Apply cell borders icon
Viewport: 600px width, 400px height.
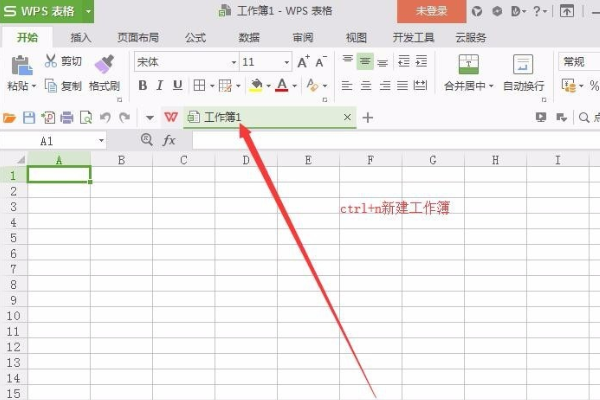pyautogui.click(x=199, y=85)
